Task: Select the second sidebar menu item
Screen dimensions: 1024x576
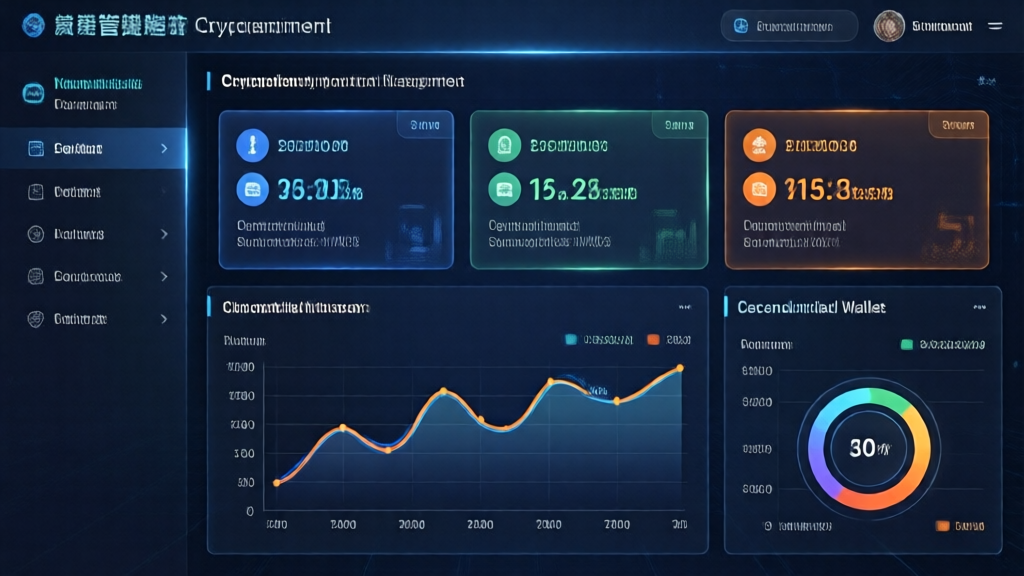Action: click(x=77, y=192)
